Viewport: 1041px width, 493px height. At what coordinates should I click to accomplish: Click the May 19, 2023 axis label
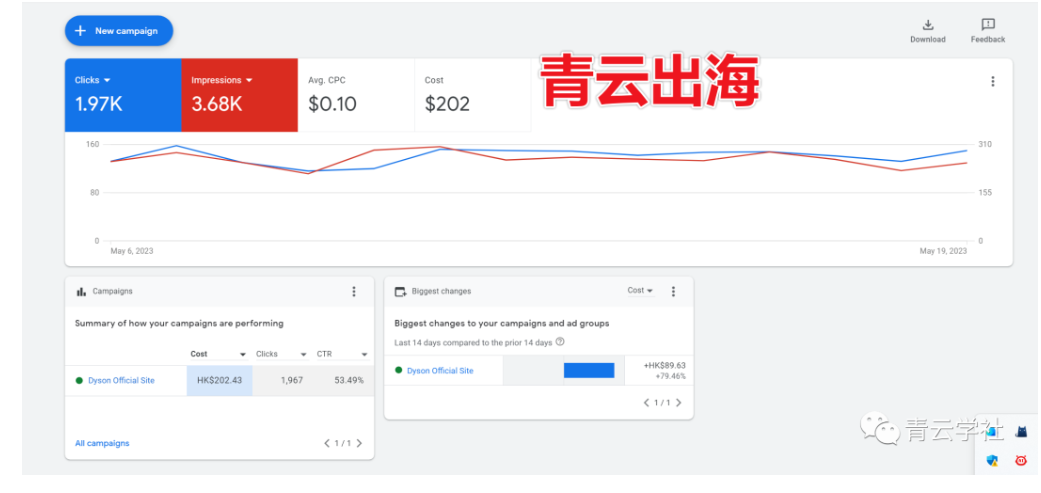pos(943,251)
